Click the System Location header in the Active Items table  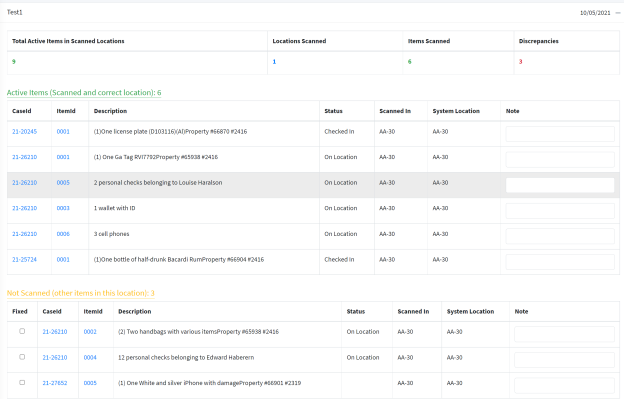[x=456, y=111]
